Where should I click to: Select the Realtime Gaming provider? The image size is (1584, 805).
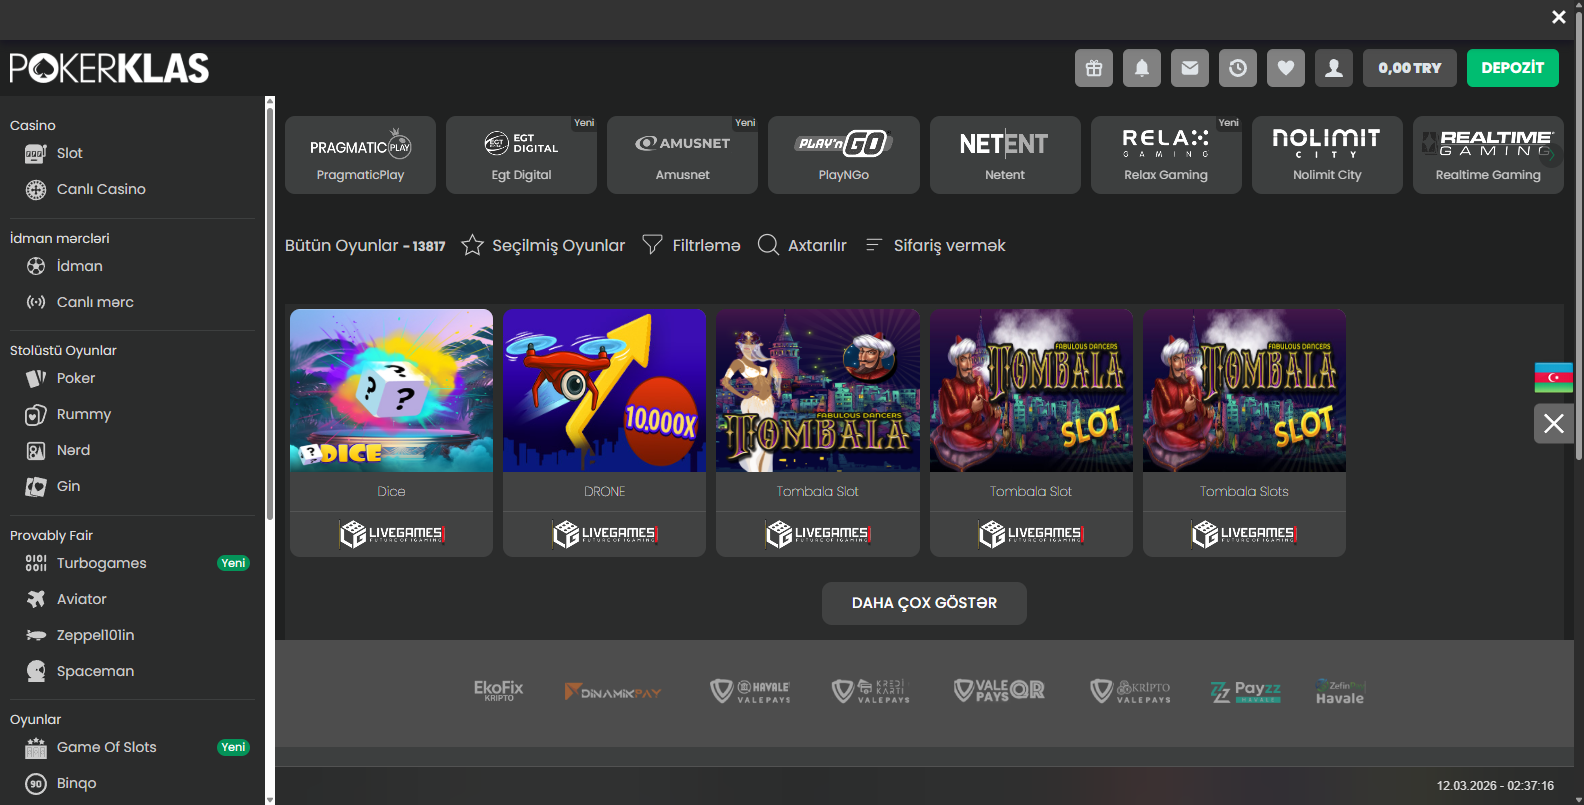1488,155
